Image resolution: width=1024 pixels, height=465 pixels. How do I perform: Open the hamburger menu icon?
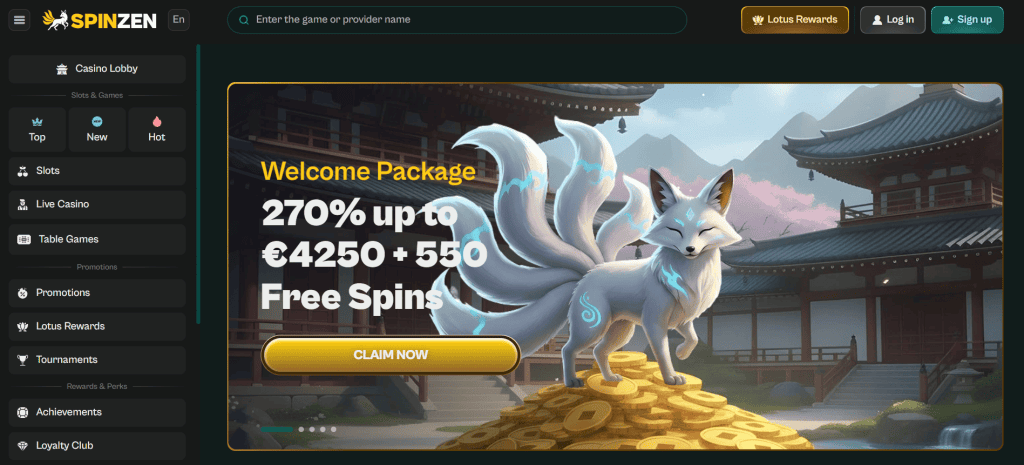click(19, 20)
